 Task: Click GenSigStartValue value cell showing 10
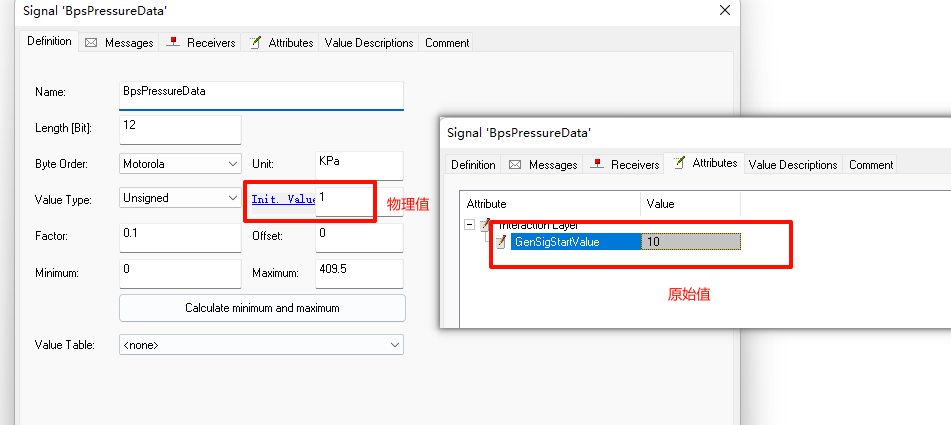pyautogui.click(x=691, y=242)
